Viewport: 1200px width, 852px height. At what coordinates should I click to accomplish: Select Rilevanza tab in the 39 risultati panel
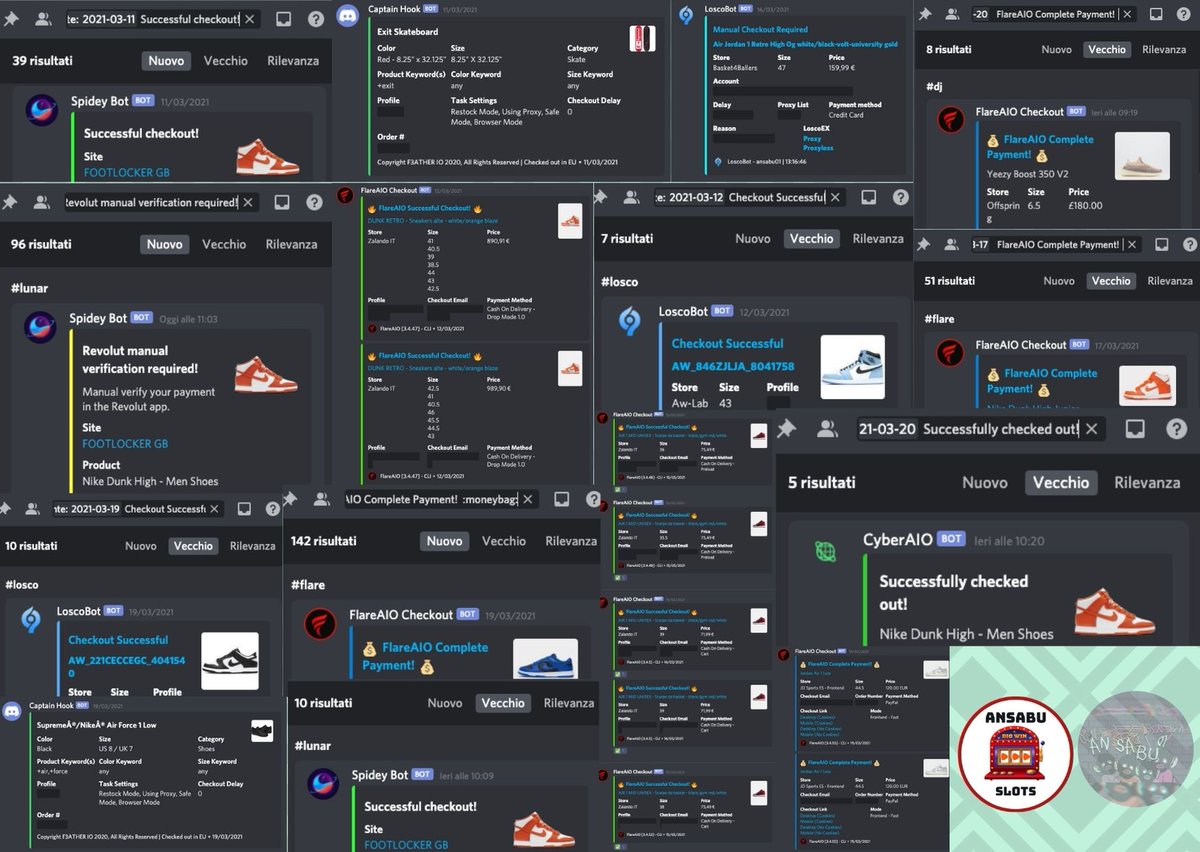[293, 60]
